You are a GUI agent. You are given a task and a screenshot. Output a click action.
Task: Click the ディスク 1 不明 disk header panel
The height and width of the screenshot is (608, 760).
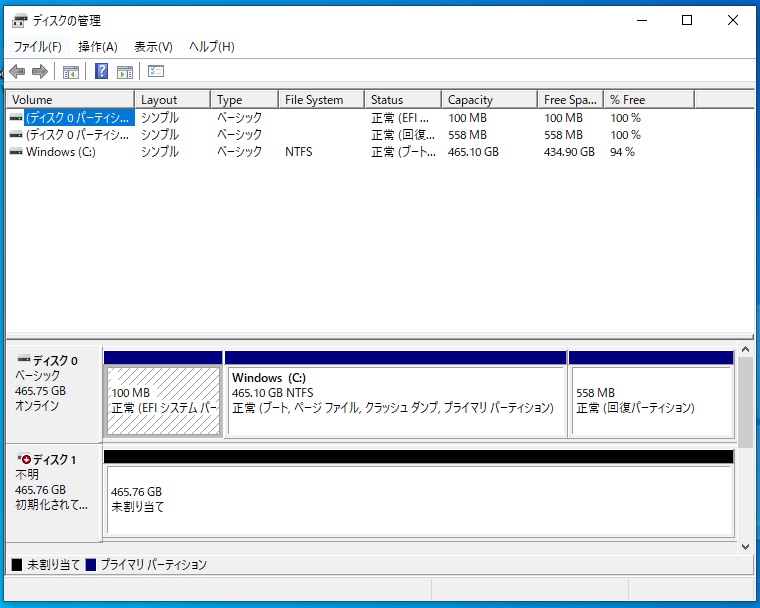(54, 493)
